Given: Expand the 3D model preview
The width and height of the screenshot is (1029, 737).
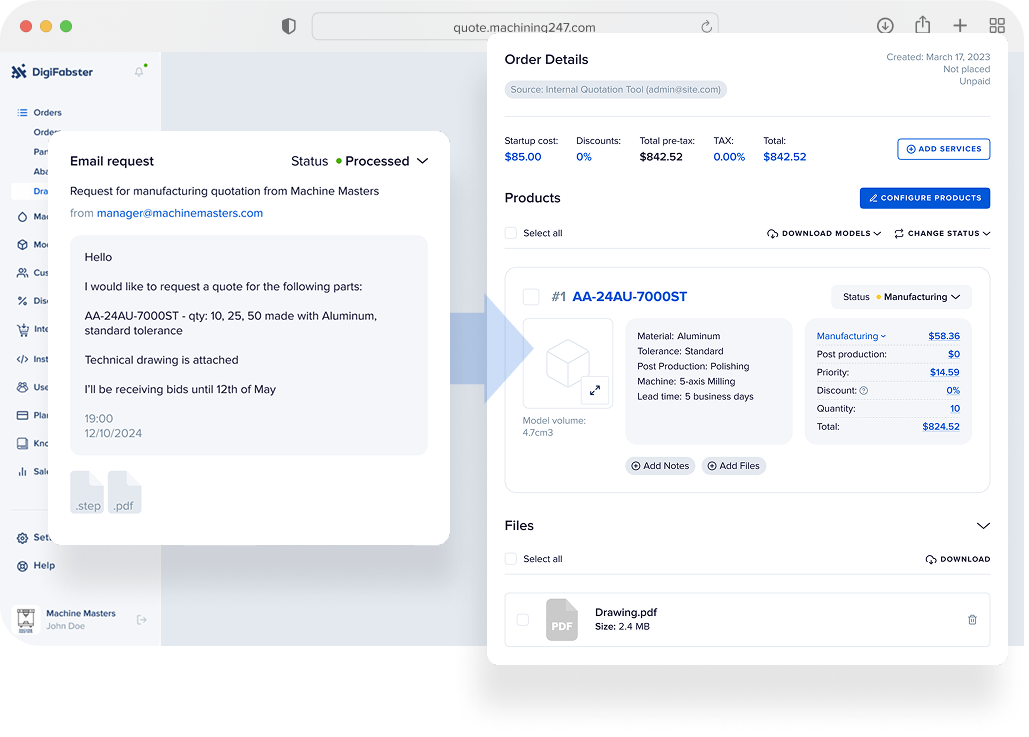Looking at the screenshot, I should (x=595, y=390).
